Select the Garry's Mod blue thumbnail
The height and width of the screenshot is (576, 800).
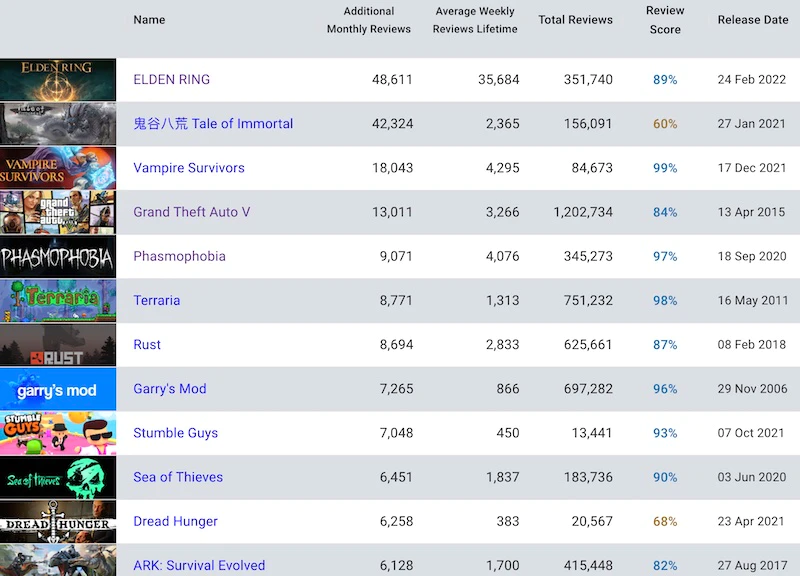[58, 389]
